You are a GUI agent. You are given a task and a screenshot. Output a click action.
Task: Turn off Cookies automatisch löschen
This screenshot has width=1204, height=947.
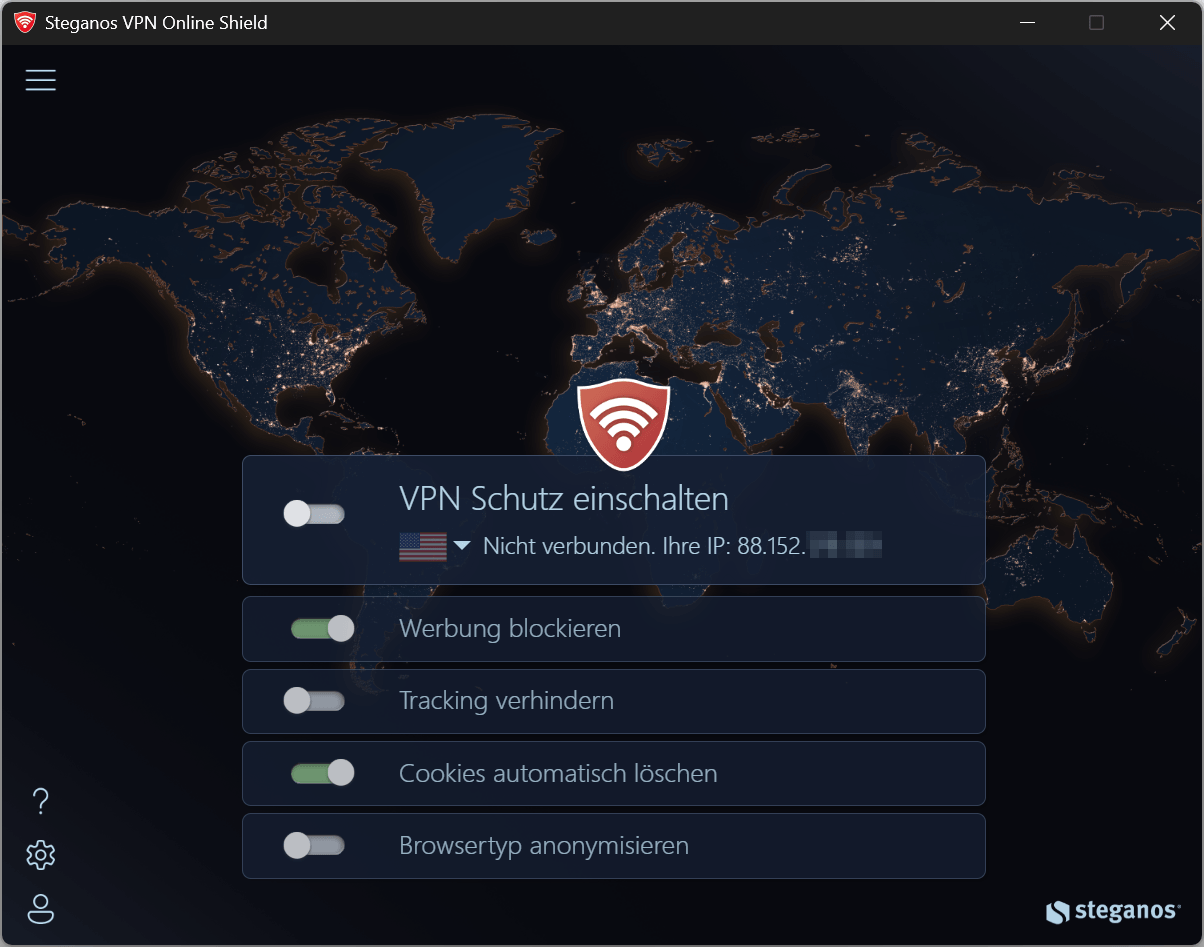[x=322, y=773]
